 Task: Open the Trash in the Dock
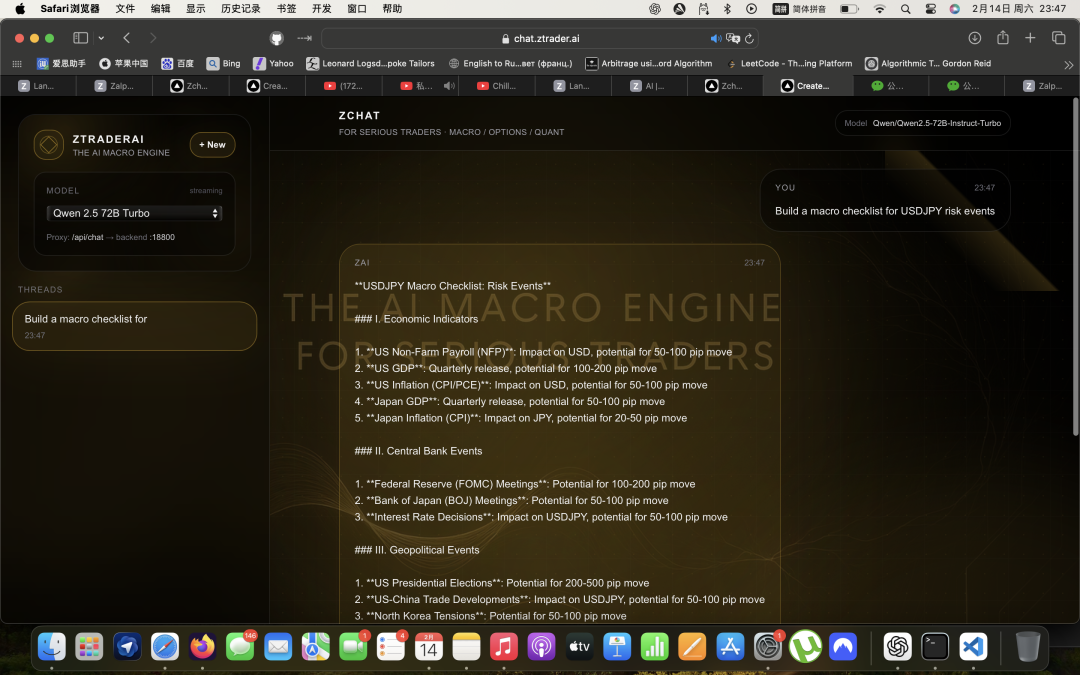(x=1027, y=647)
